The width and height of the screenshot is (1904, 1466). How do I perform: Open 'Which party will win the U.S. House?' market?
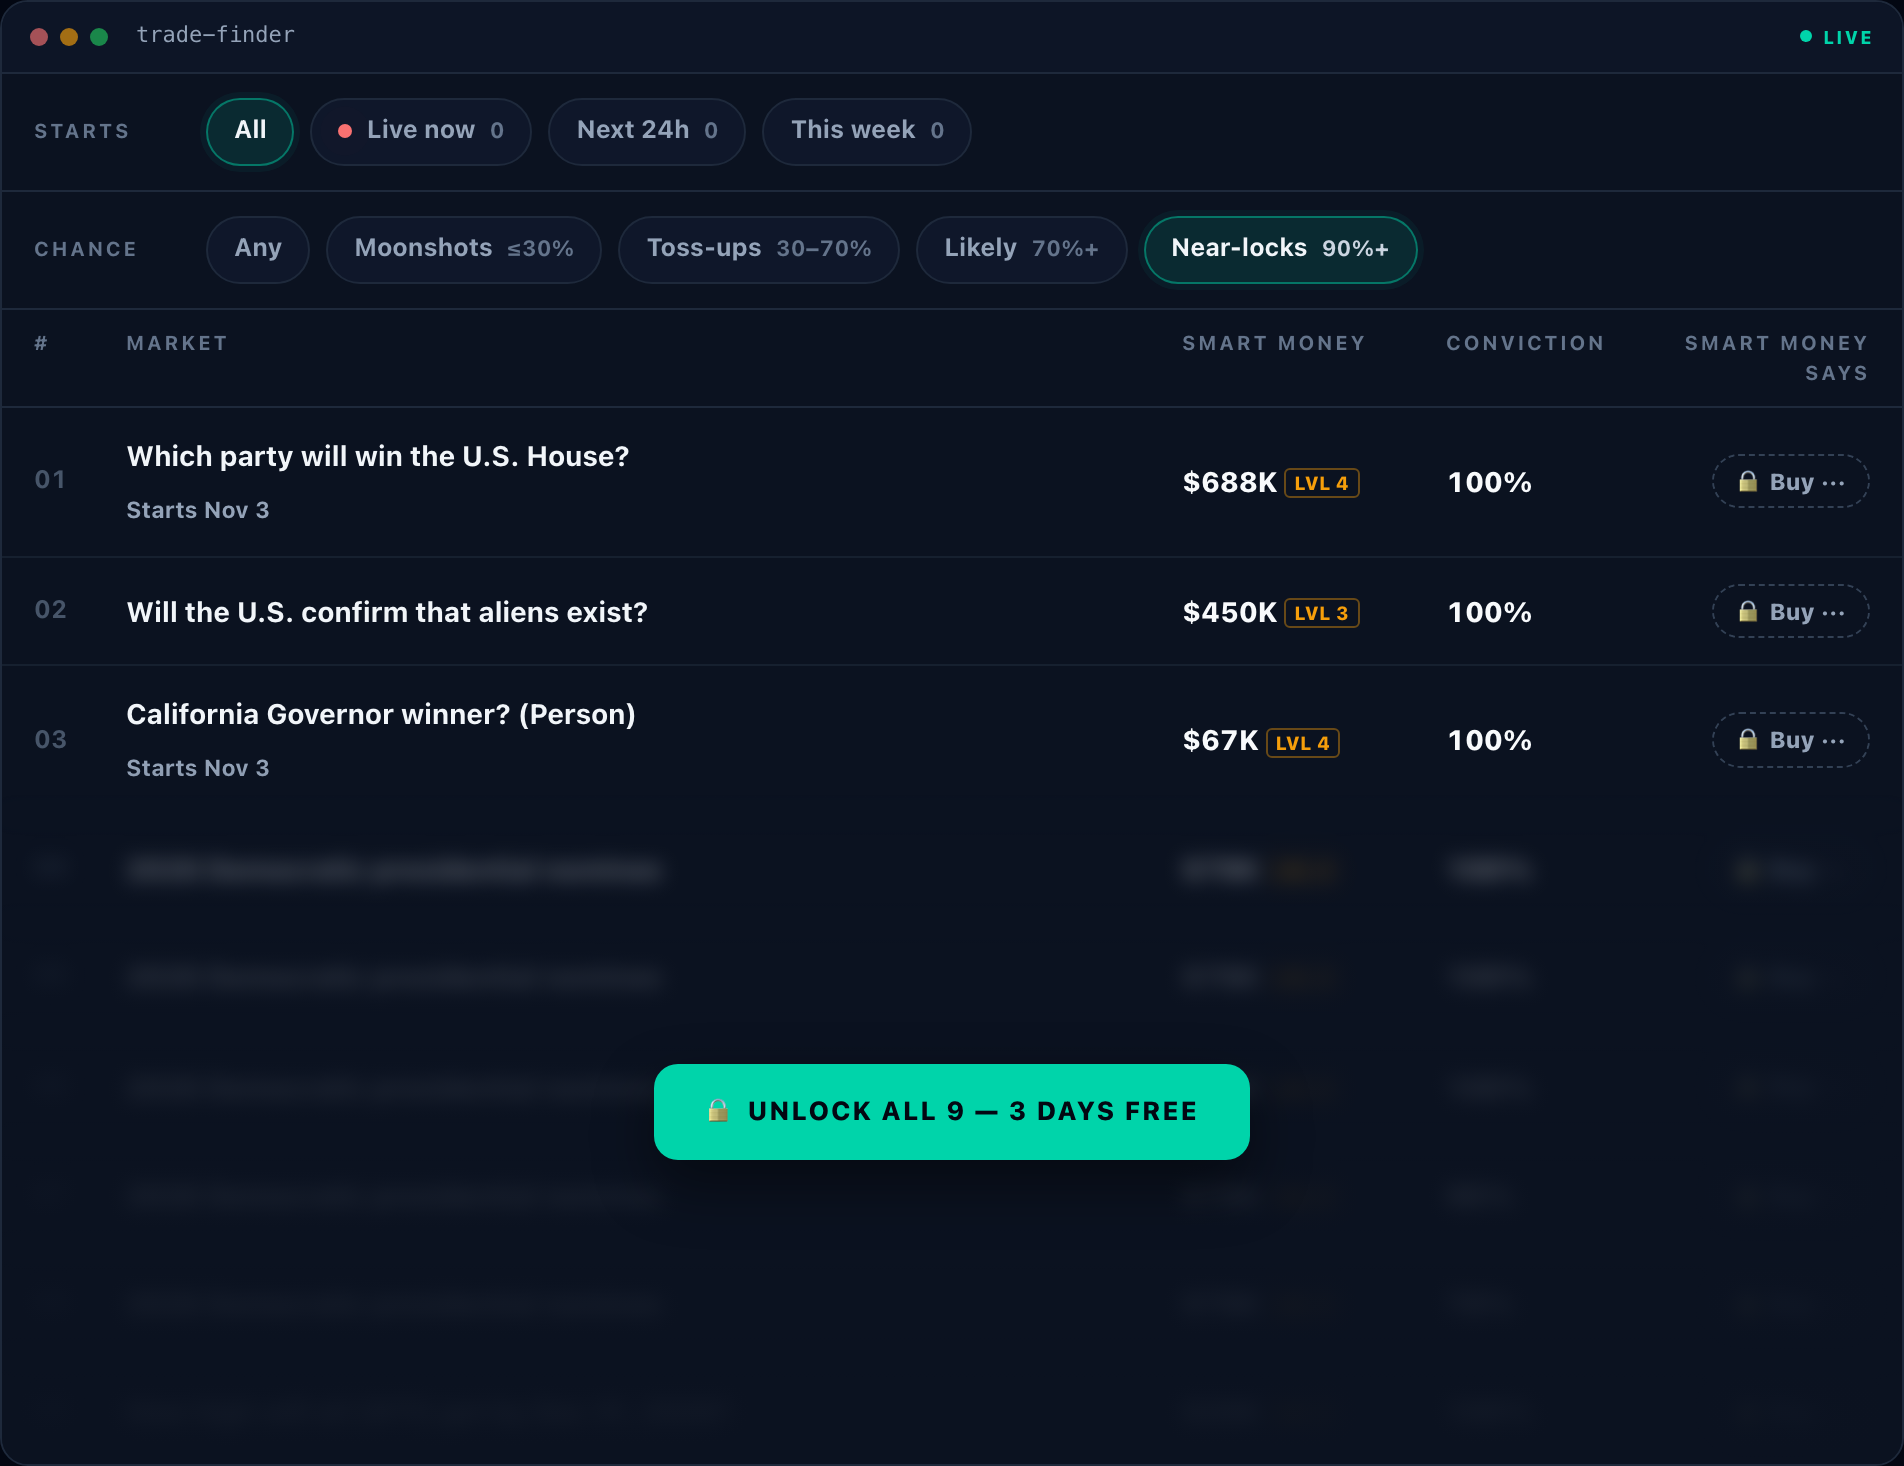378,457
